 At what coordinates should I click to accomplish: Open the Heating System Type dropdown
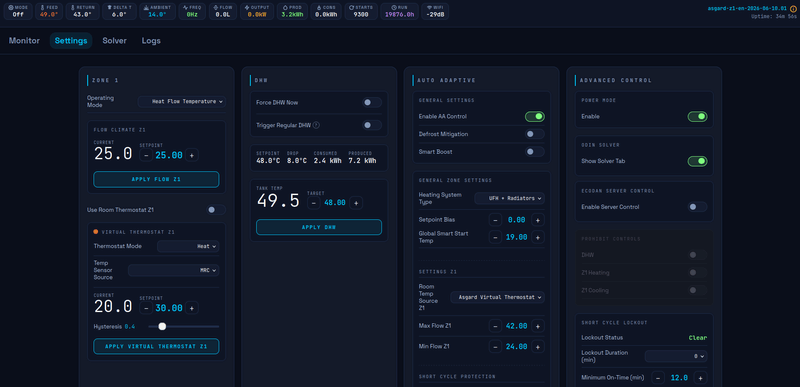point(510,198)
